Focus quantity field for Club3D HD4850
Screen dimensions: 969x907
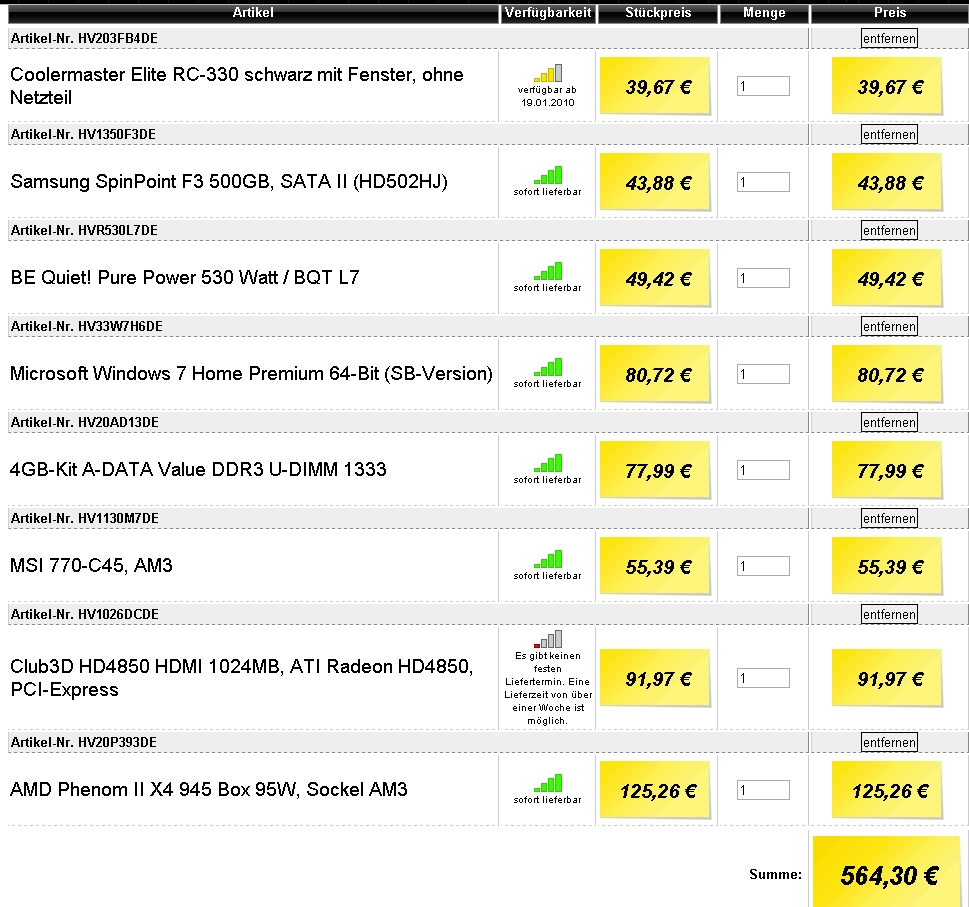pyautogui.click(x=763, y=678)
